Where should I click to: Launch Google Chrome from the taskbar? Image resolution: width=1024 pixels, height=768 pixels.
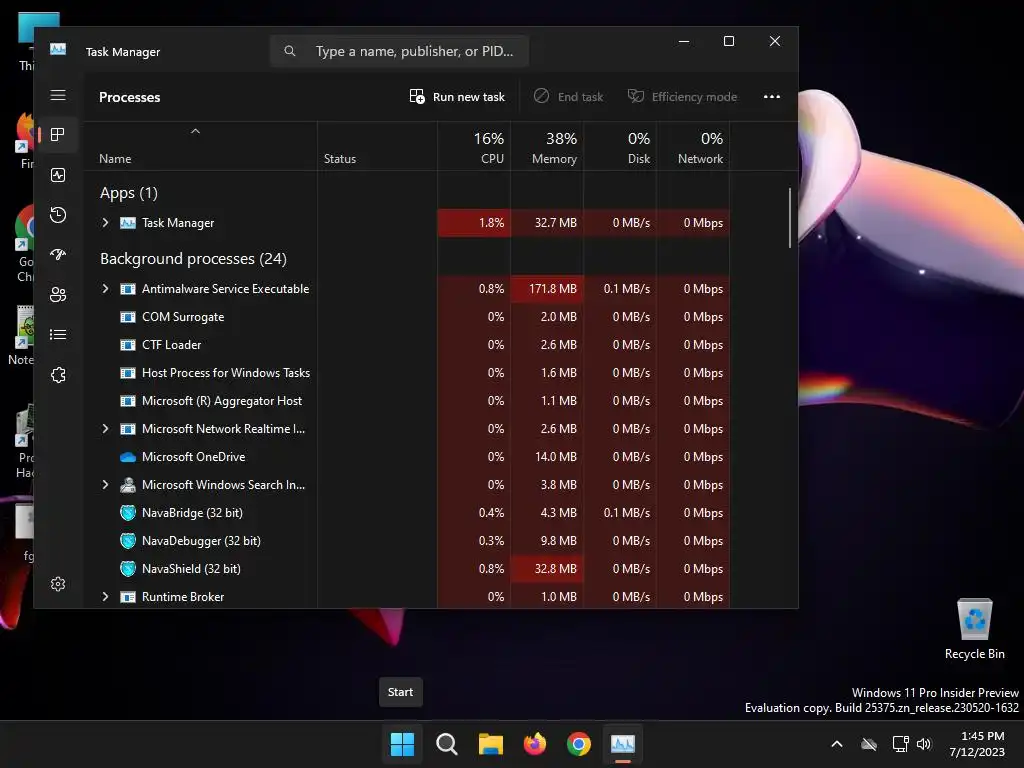pyautogui.click(x=579, y=744)
